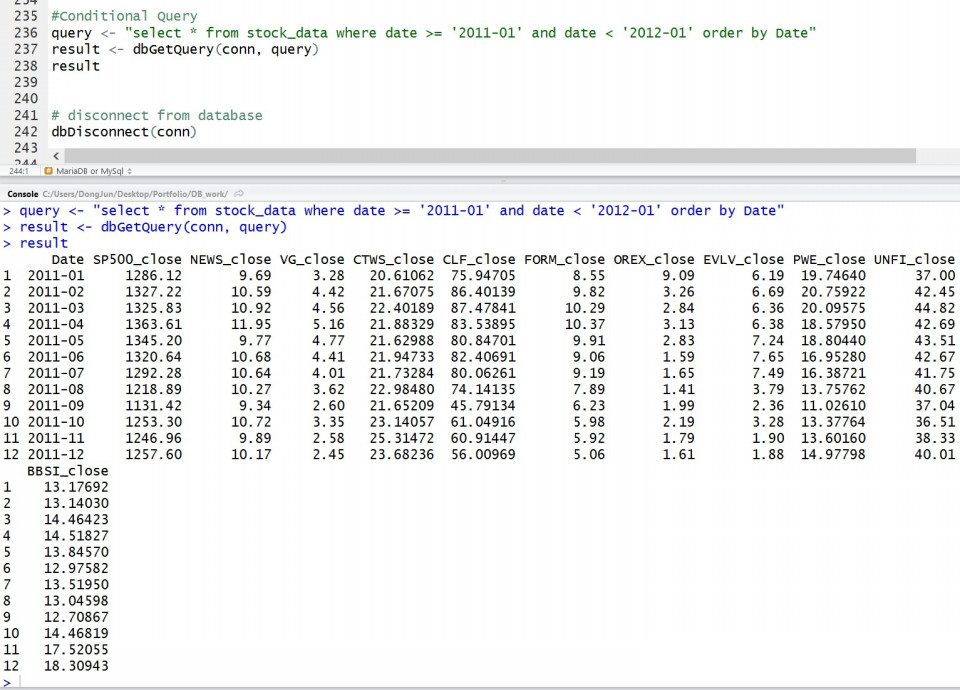Viewport: 960px width, 690px height.
Task: Click BBSI_close value 18.30943
Action: click(76, 666)
